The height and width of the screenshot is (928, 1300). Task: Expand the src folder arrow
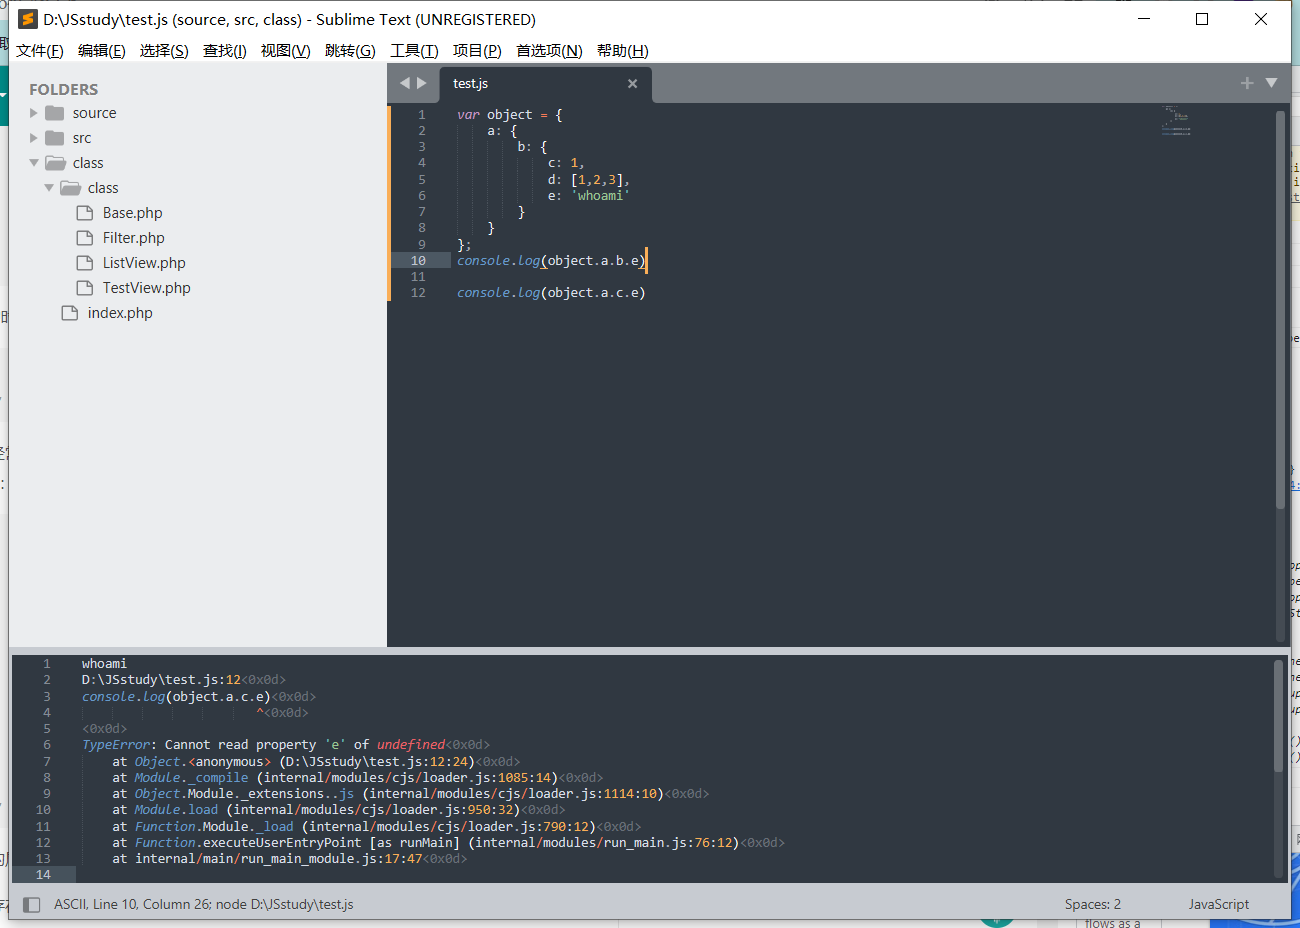34,138
